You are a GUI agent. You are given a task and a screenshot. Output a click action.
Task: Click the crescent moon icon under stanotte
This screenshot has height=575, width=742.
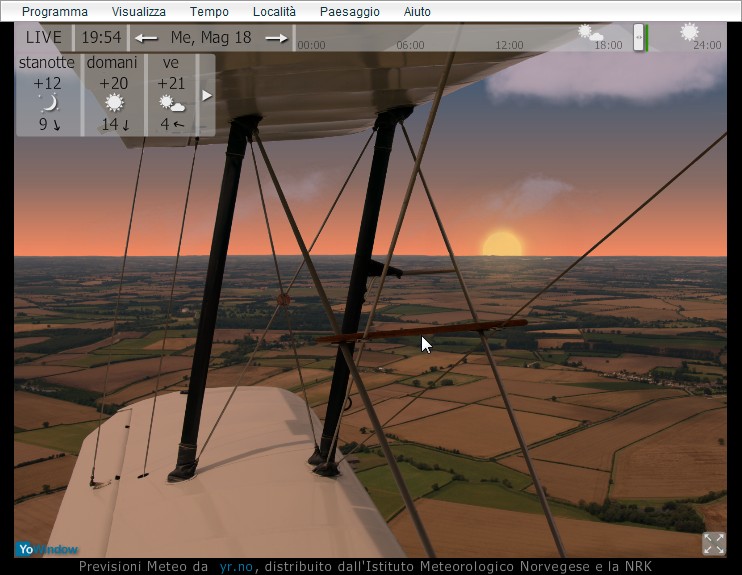pyautogui.click(x=49, y=103)
